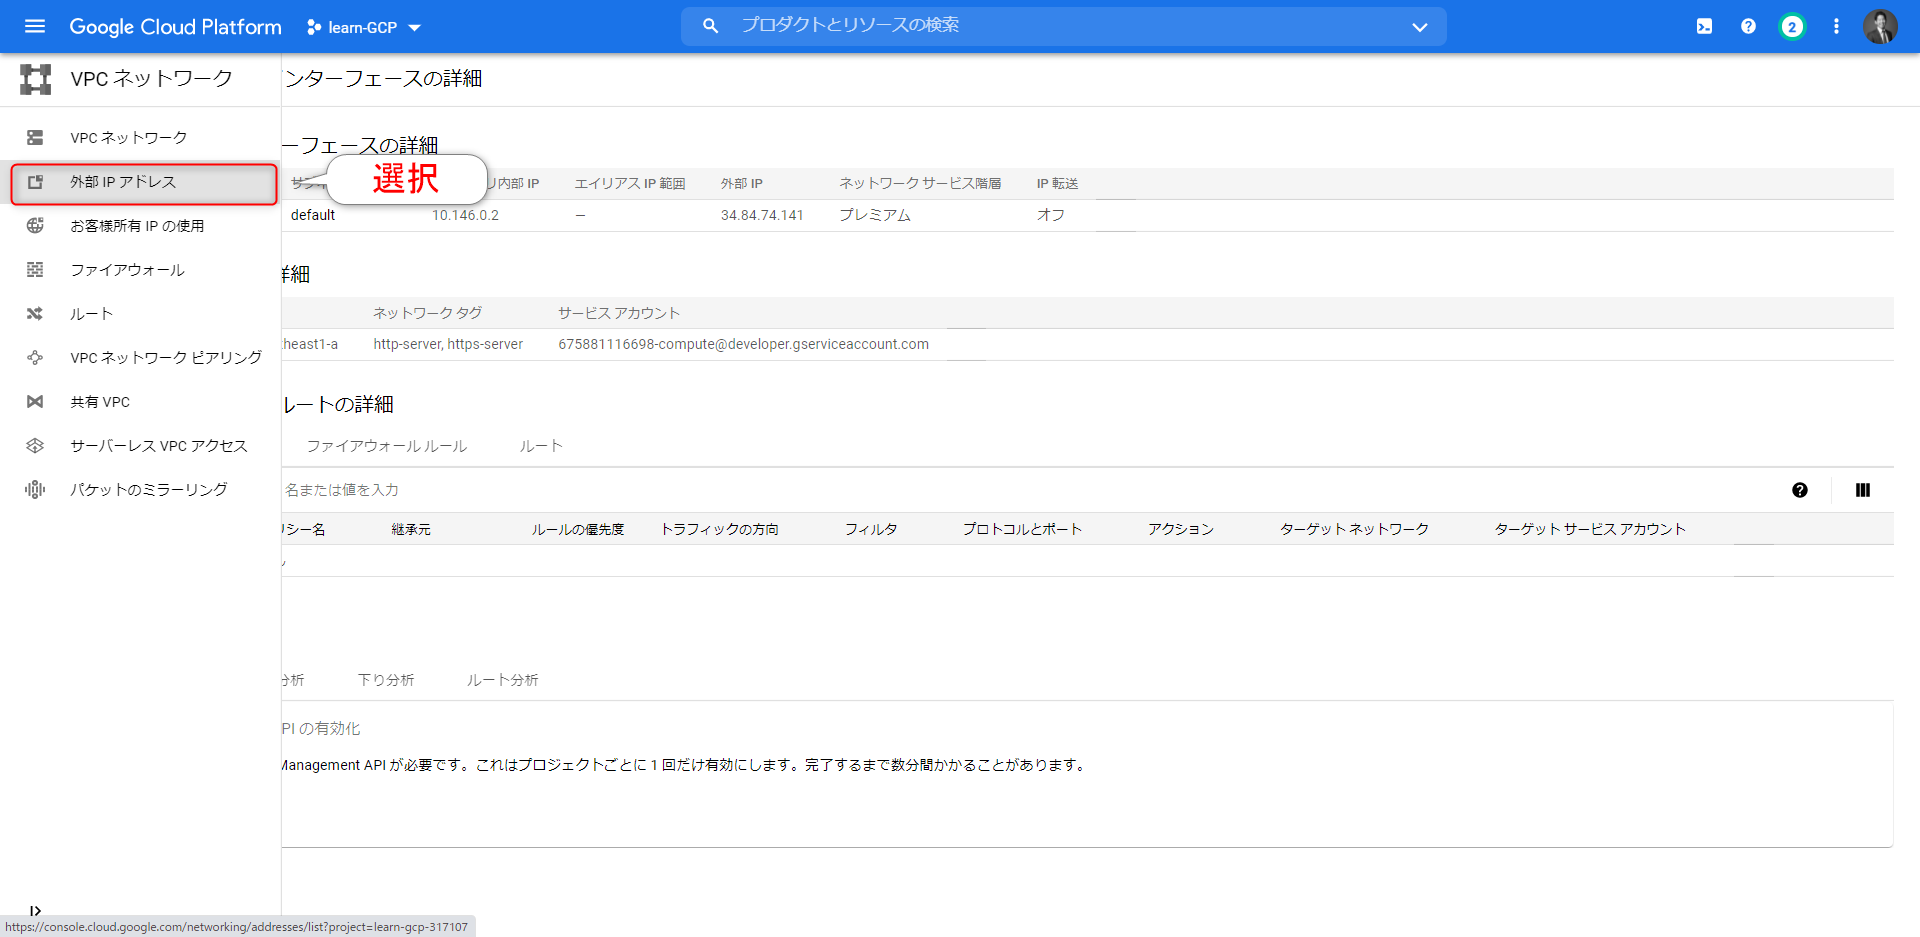Click the internal IP 10.146.0.2
The width and height of the screenshot is (1920, 937).
click(465, 215)
